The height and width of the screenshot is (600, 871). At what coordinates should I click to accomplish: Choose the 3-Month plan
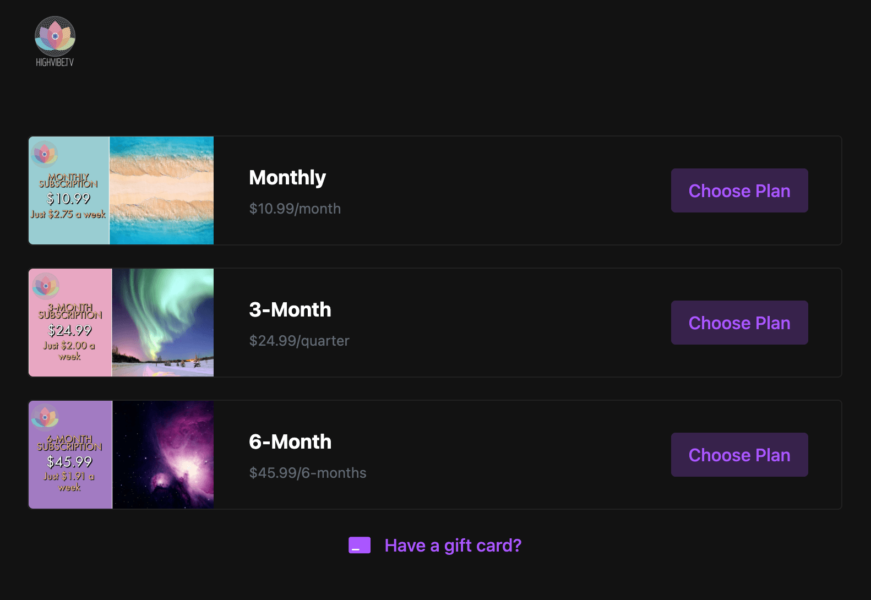[739, 323]
